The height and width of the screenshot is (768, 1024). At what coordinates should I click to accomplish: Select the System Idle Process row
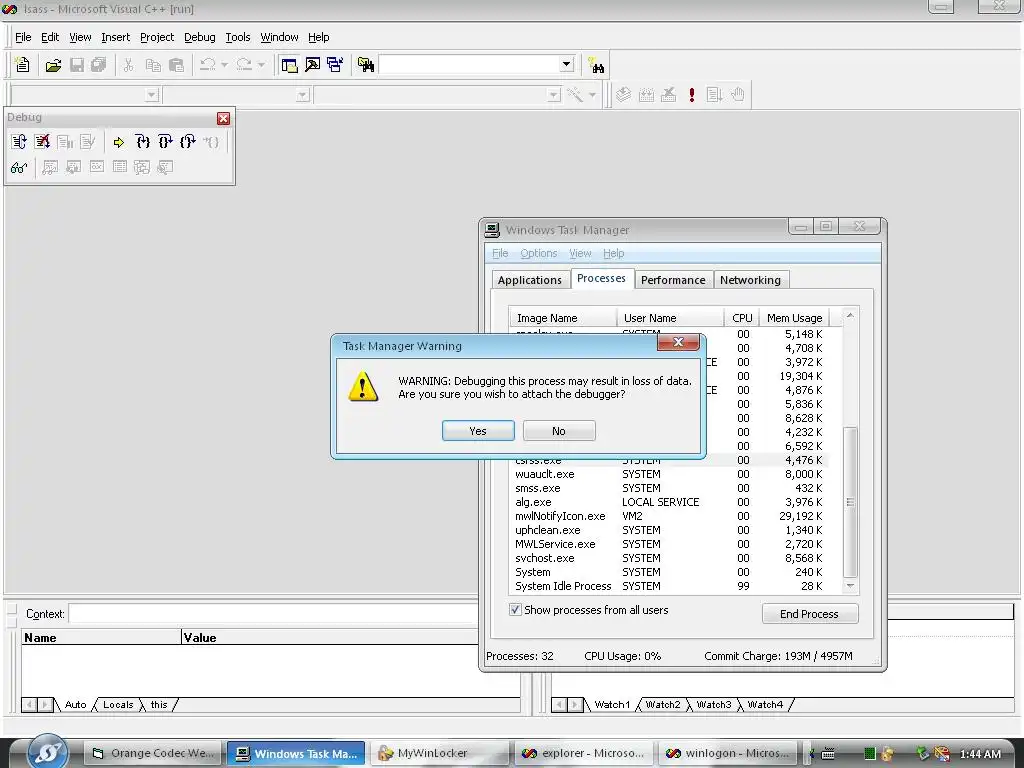tap(669, 586)
